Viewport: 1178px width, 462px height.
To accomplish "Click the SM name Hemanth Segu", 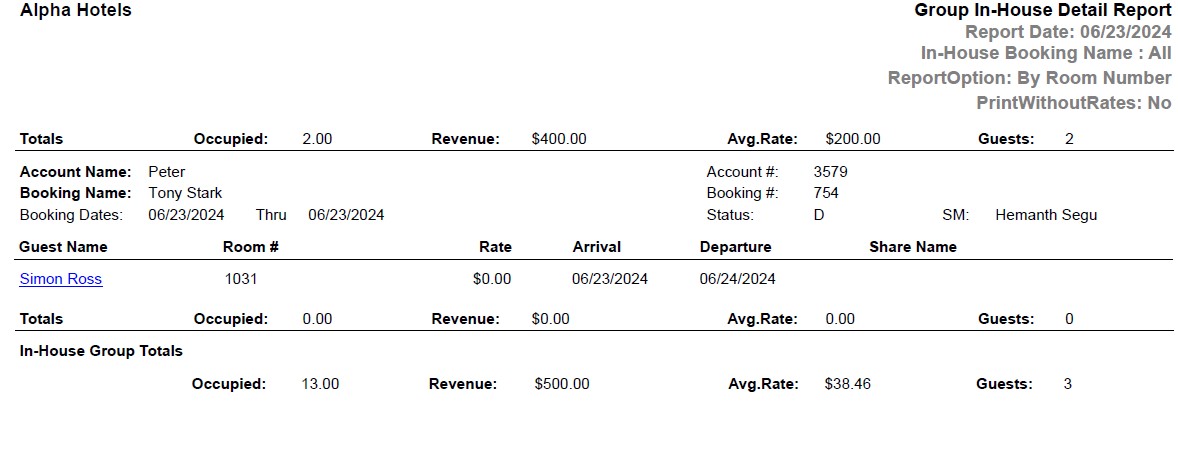I will [x=1045, y=215].
